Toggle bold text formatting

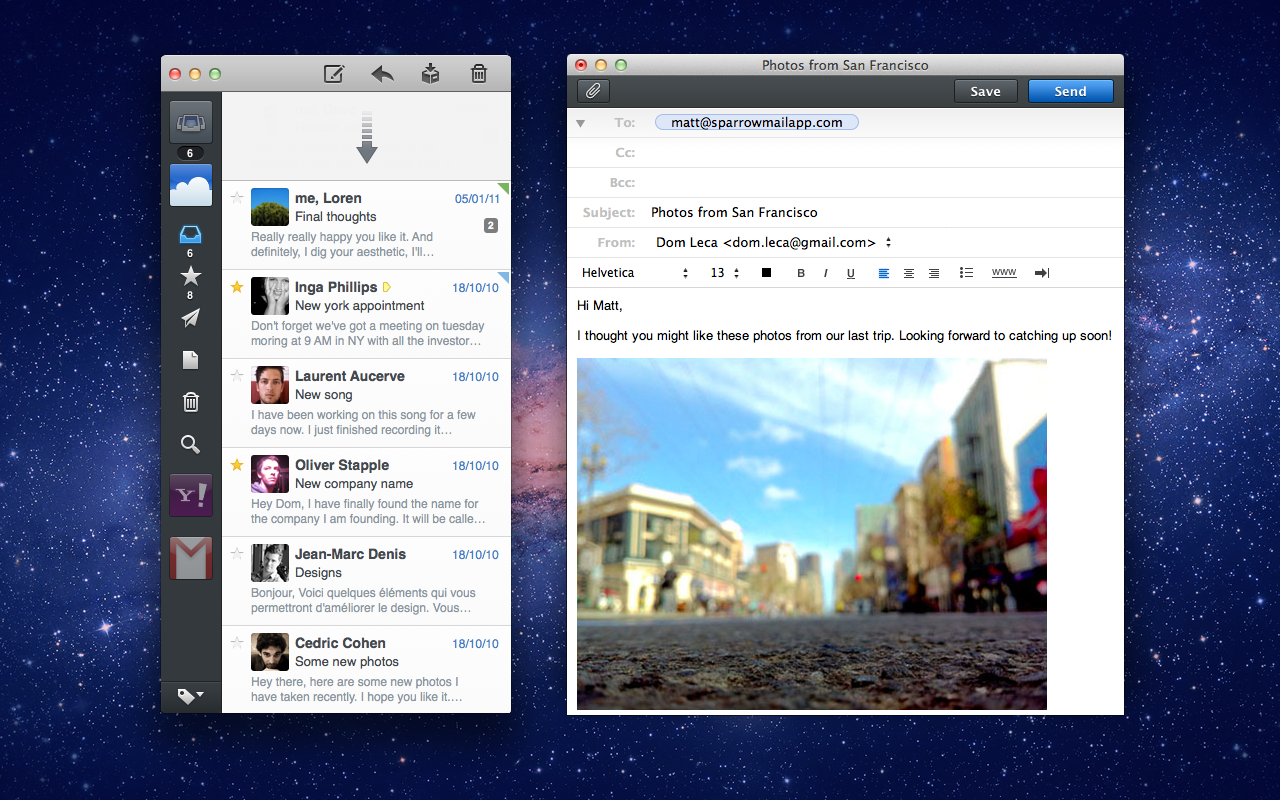801,273
